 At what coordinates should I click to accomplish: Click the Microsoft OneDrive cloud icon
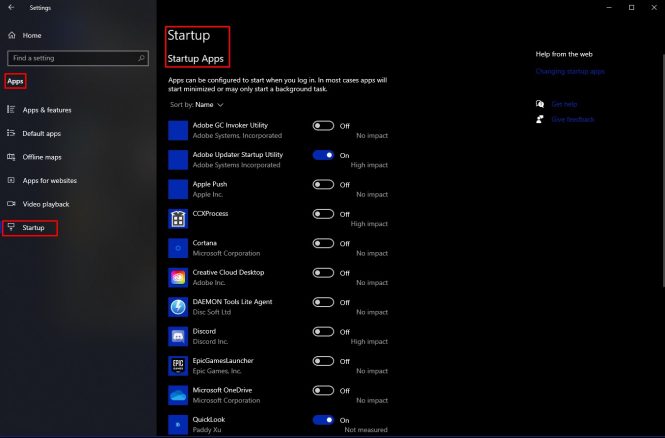pos(178,395)
